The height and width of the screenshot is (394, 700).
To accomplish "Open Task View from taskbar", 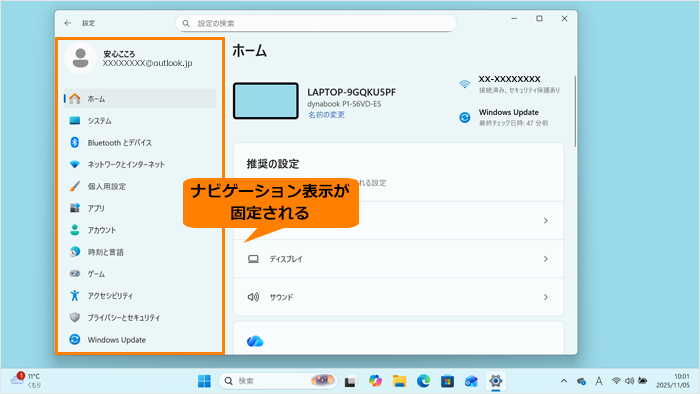I will click(x=350, y=382).
